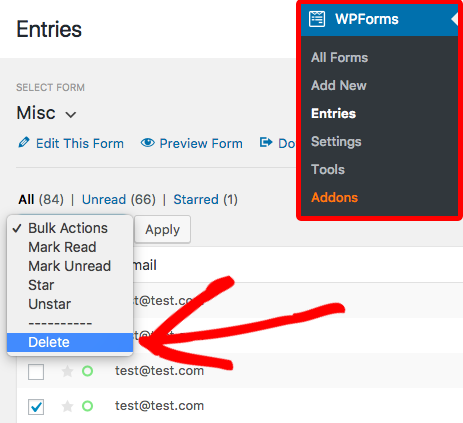Open Settings in WPForms menu
This screenshot has height=423, width=463.
click(336, 142)
